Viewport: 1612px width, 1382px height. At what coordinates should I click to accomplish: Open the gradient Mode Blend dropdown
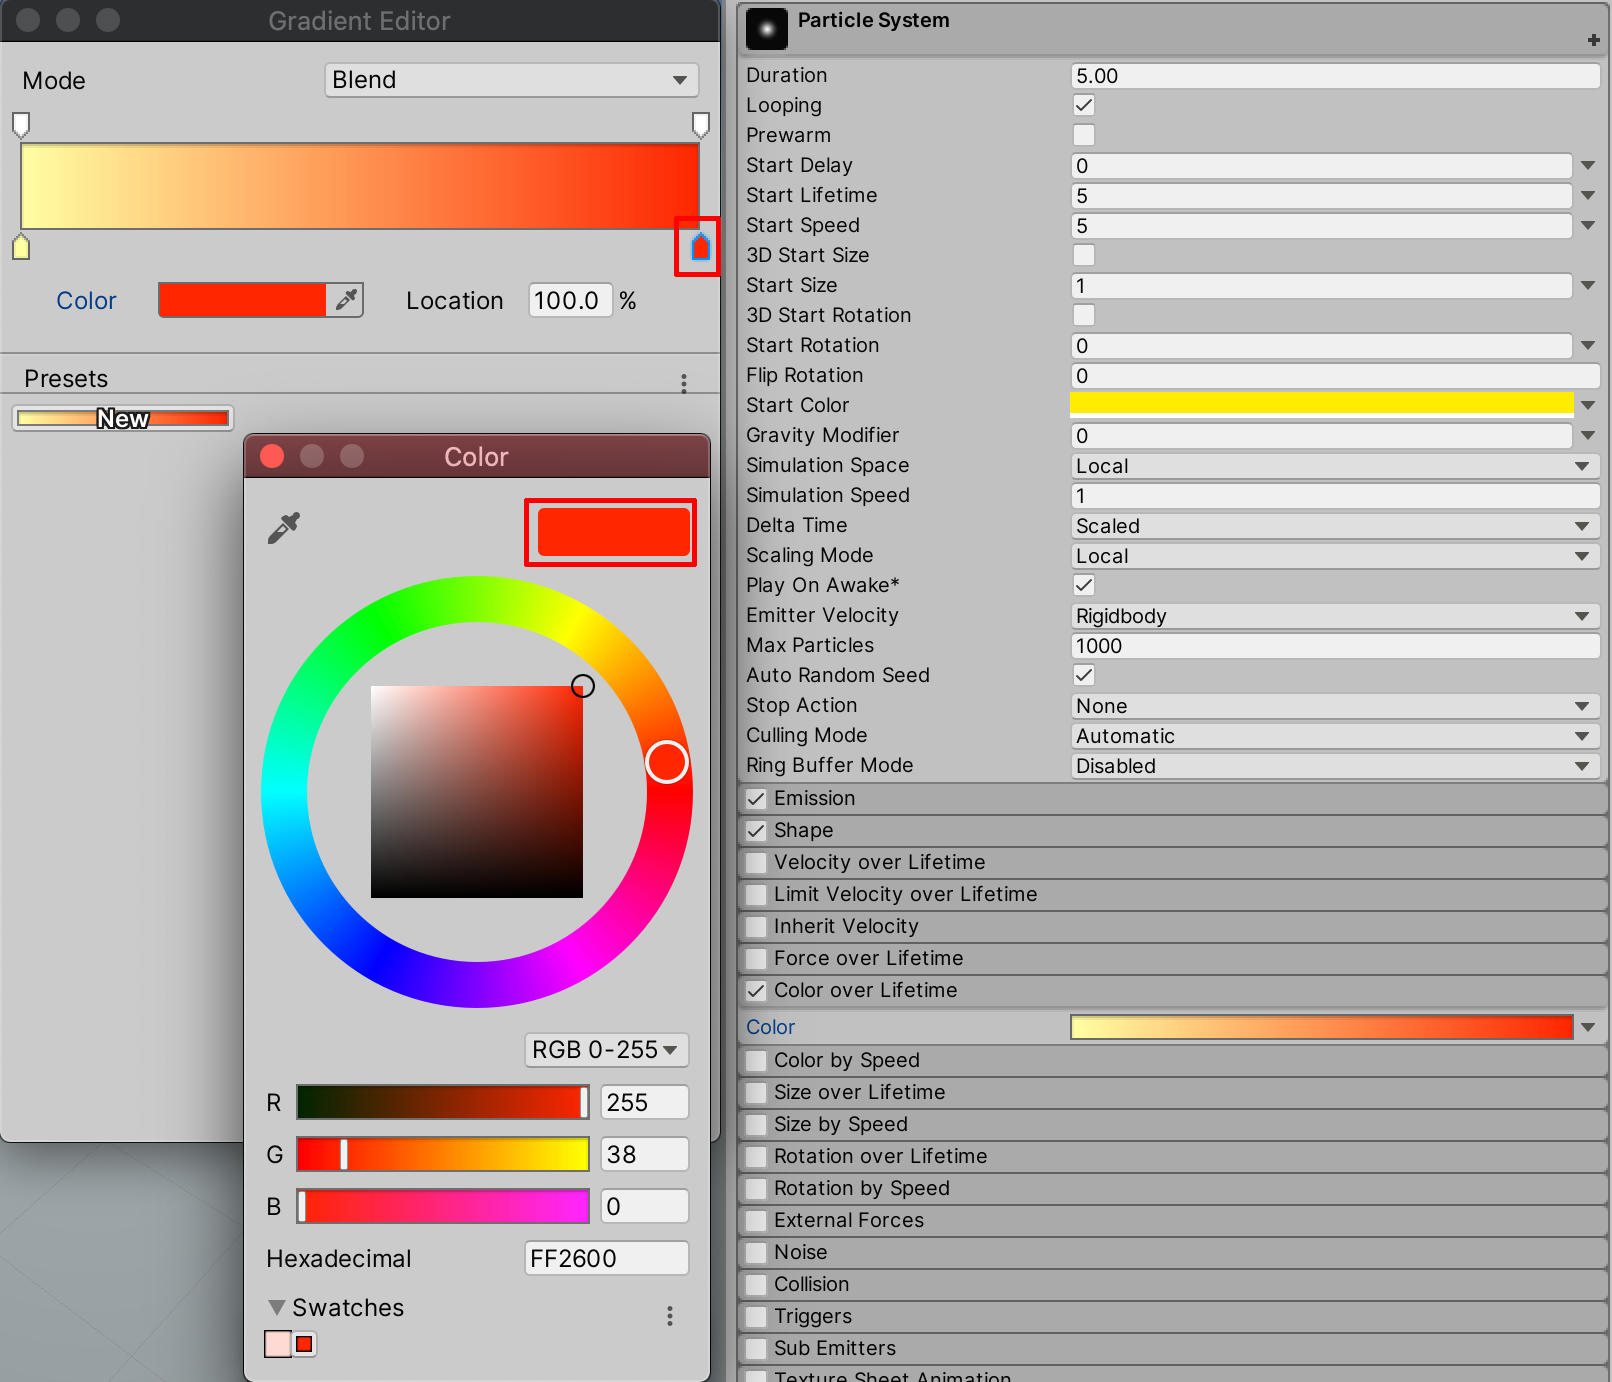(511, 80)
